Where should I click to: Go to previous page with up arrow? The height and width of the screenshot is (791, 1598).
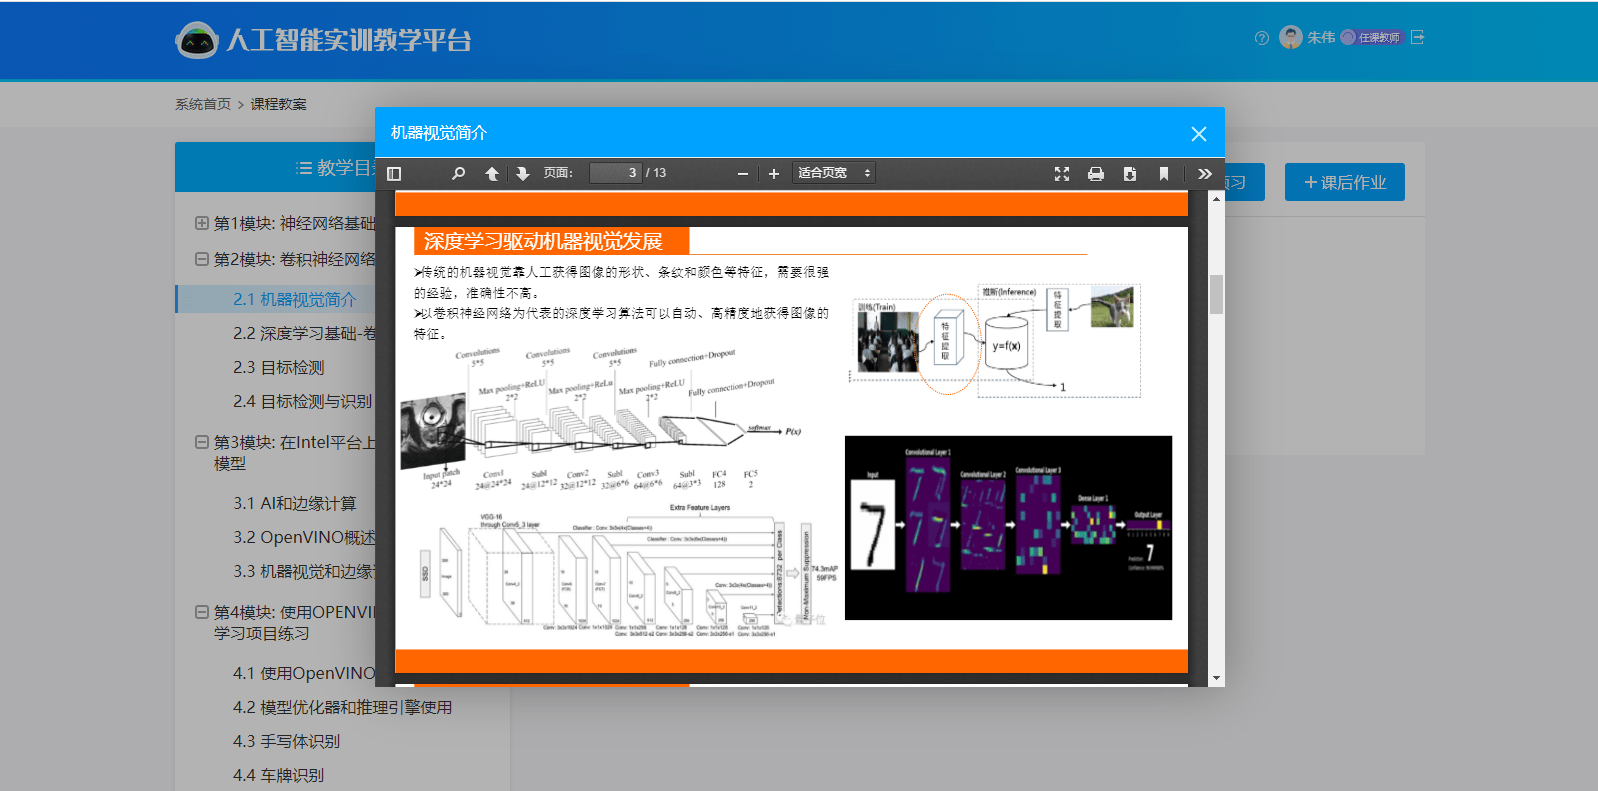click(x=492, y=173)
